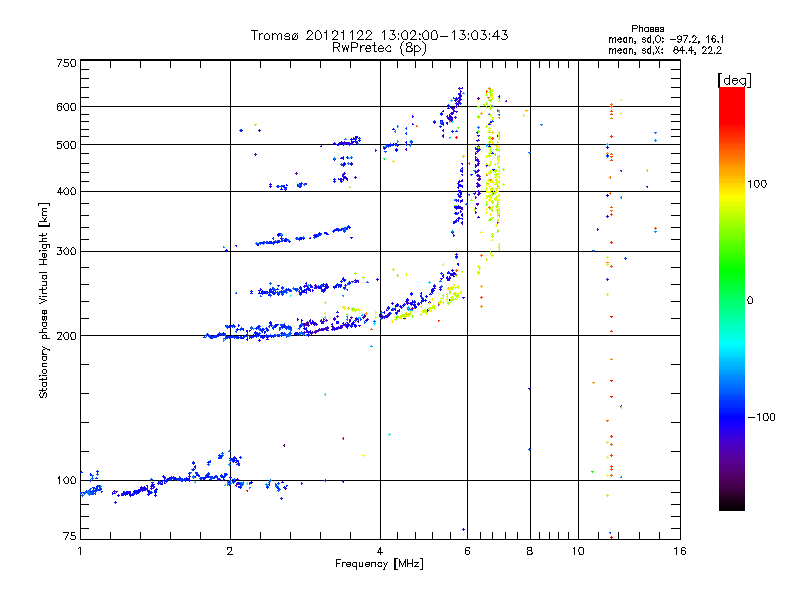Click the "mean, sd,O: -97.2, 16.1" line
Image resolution: width=800 pixels, height=600 pixels.
[x=666, y=39]
